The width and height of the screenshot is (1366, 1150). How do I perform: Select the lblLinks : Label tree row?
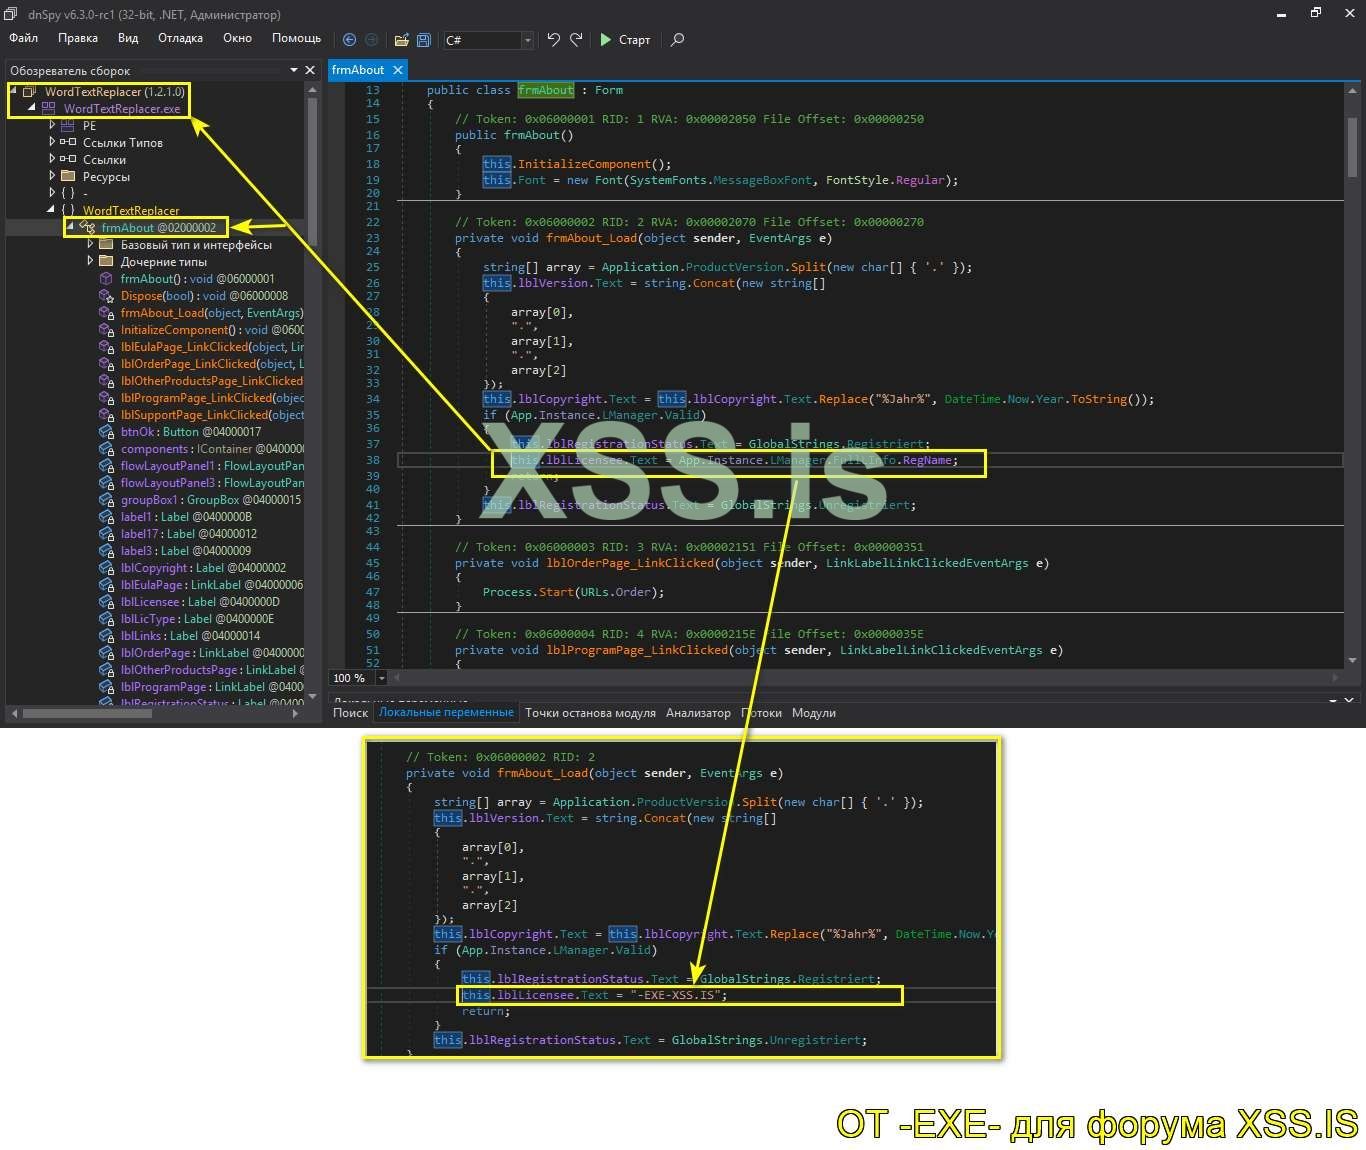point(180,636)
